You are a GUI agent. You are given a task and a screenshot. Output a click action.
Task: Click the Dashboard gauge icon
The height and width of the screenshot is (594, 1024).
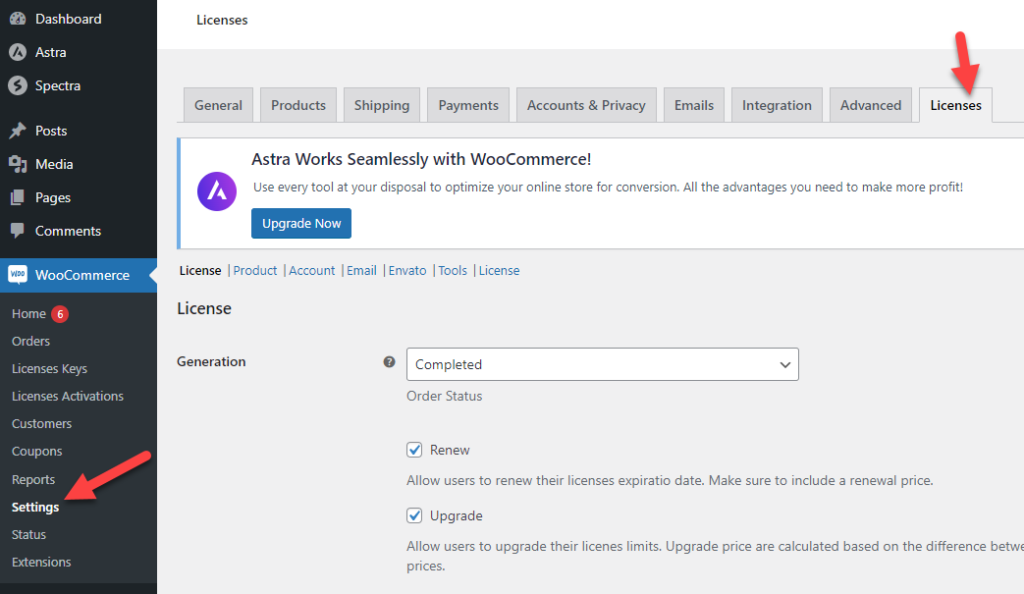(x=18, y=19)
